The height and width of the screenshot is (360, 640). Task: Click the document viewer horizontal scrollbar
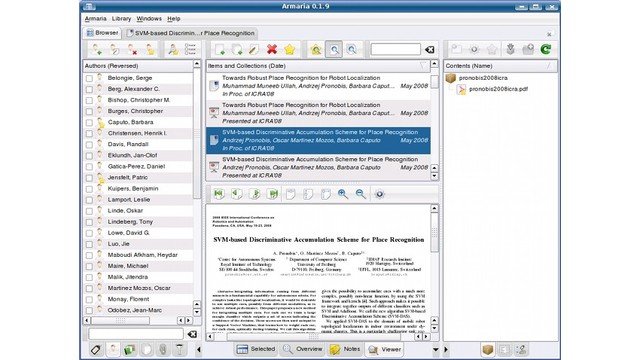pos(314,337)
